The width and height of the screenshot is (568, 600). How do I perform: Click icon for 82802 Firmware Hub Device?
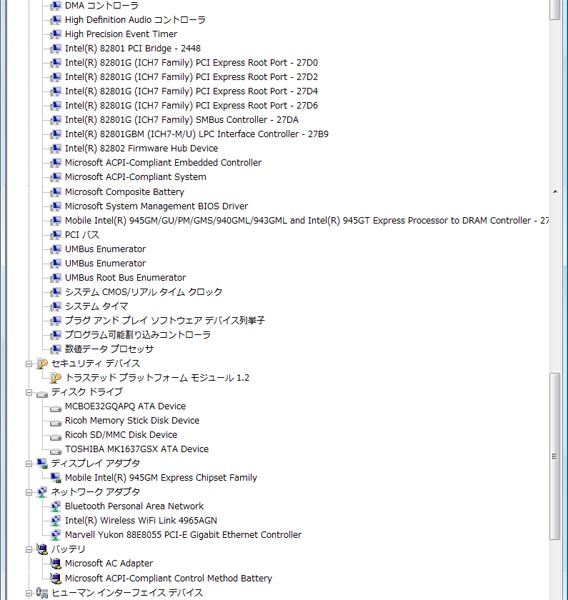55,148
